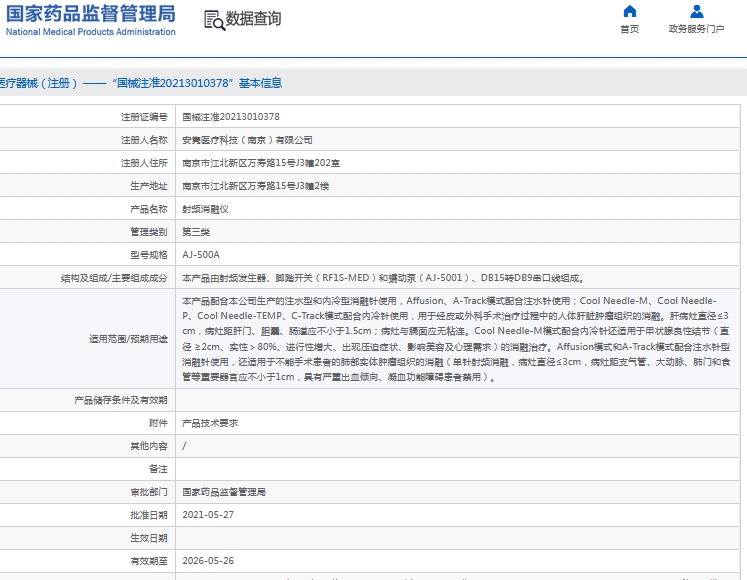Select expiry date 2026-05-26
The width and height of the screenshot is (747, 580).
click(x=208, y=561)
